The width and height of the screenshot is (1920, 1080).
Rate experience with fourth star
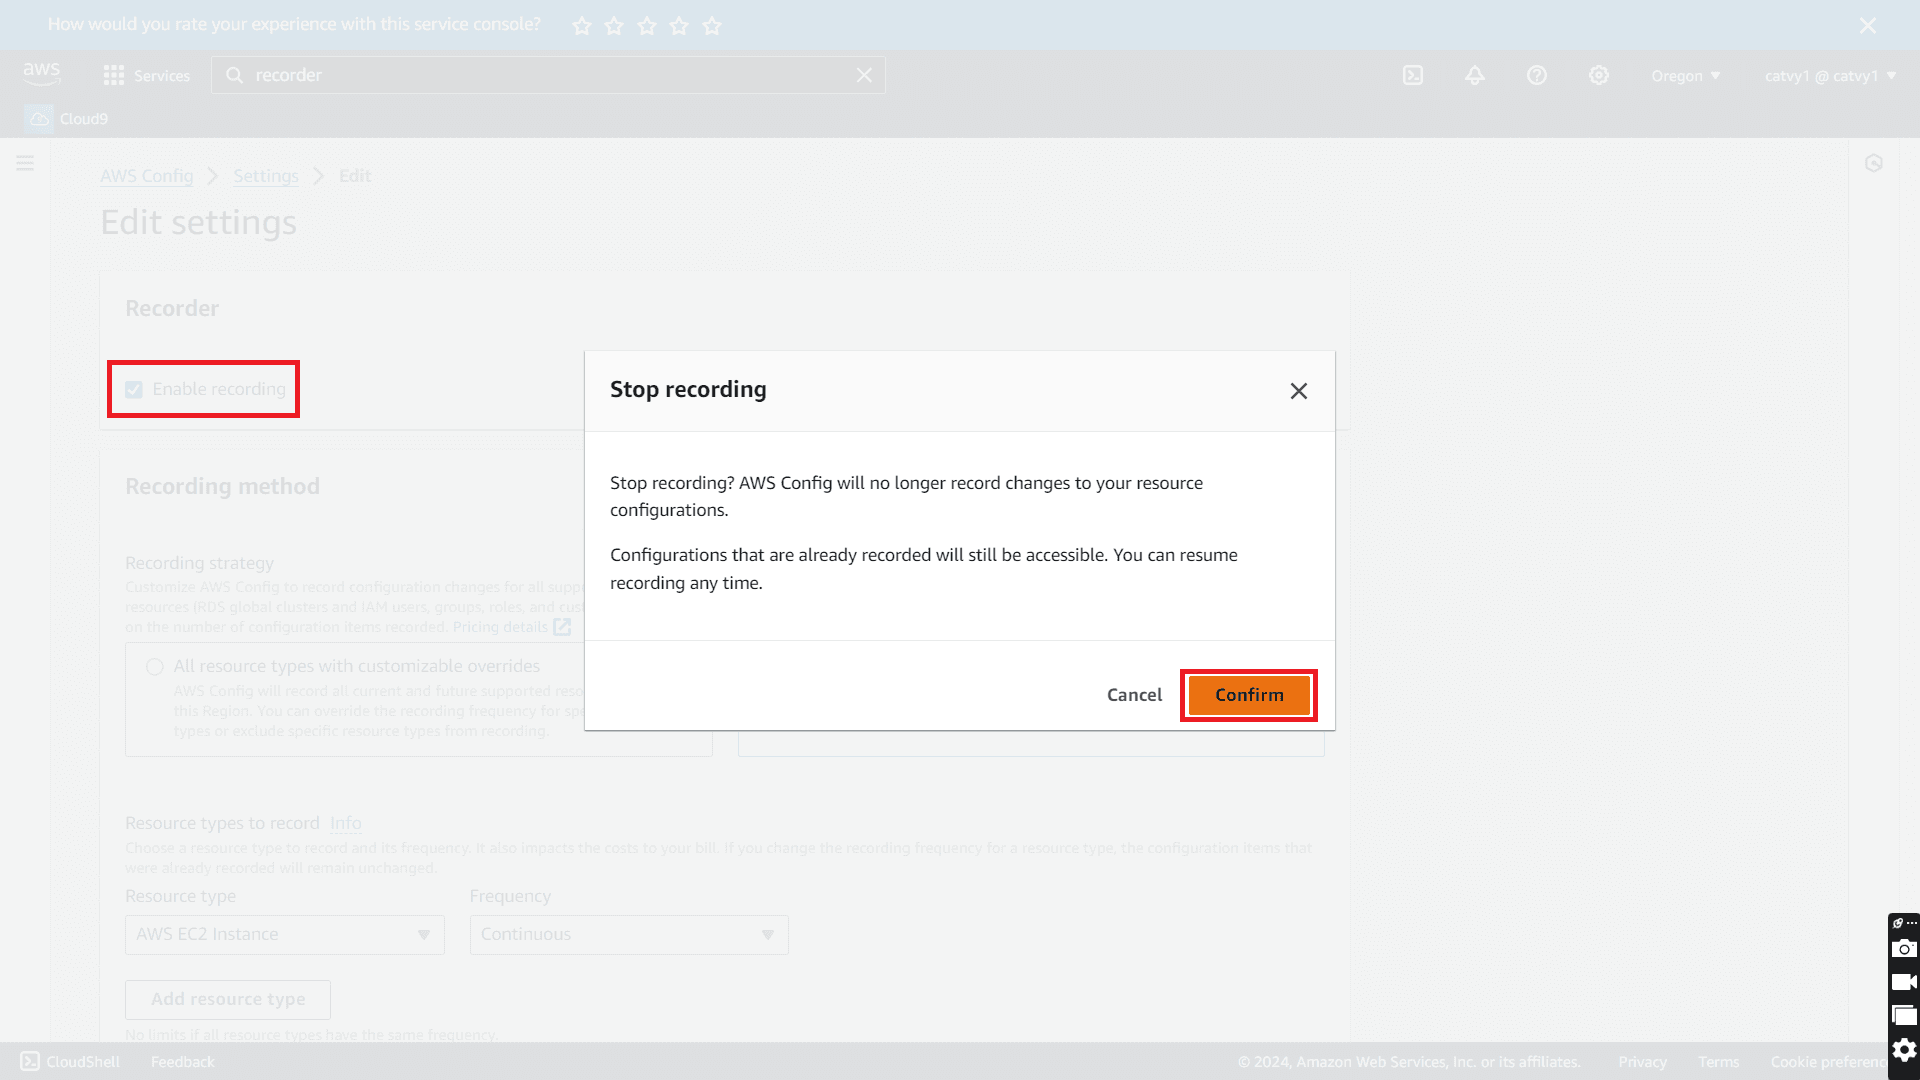tap(679, 25)
